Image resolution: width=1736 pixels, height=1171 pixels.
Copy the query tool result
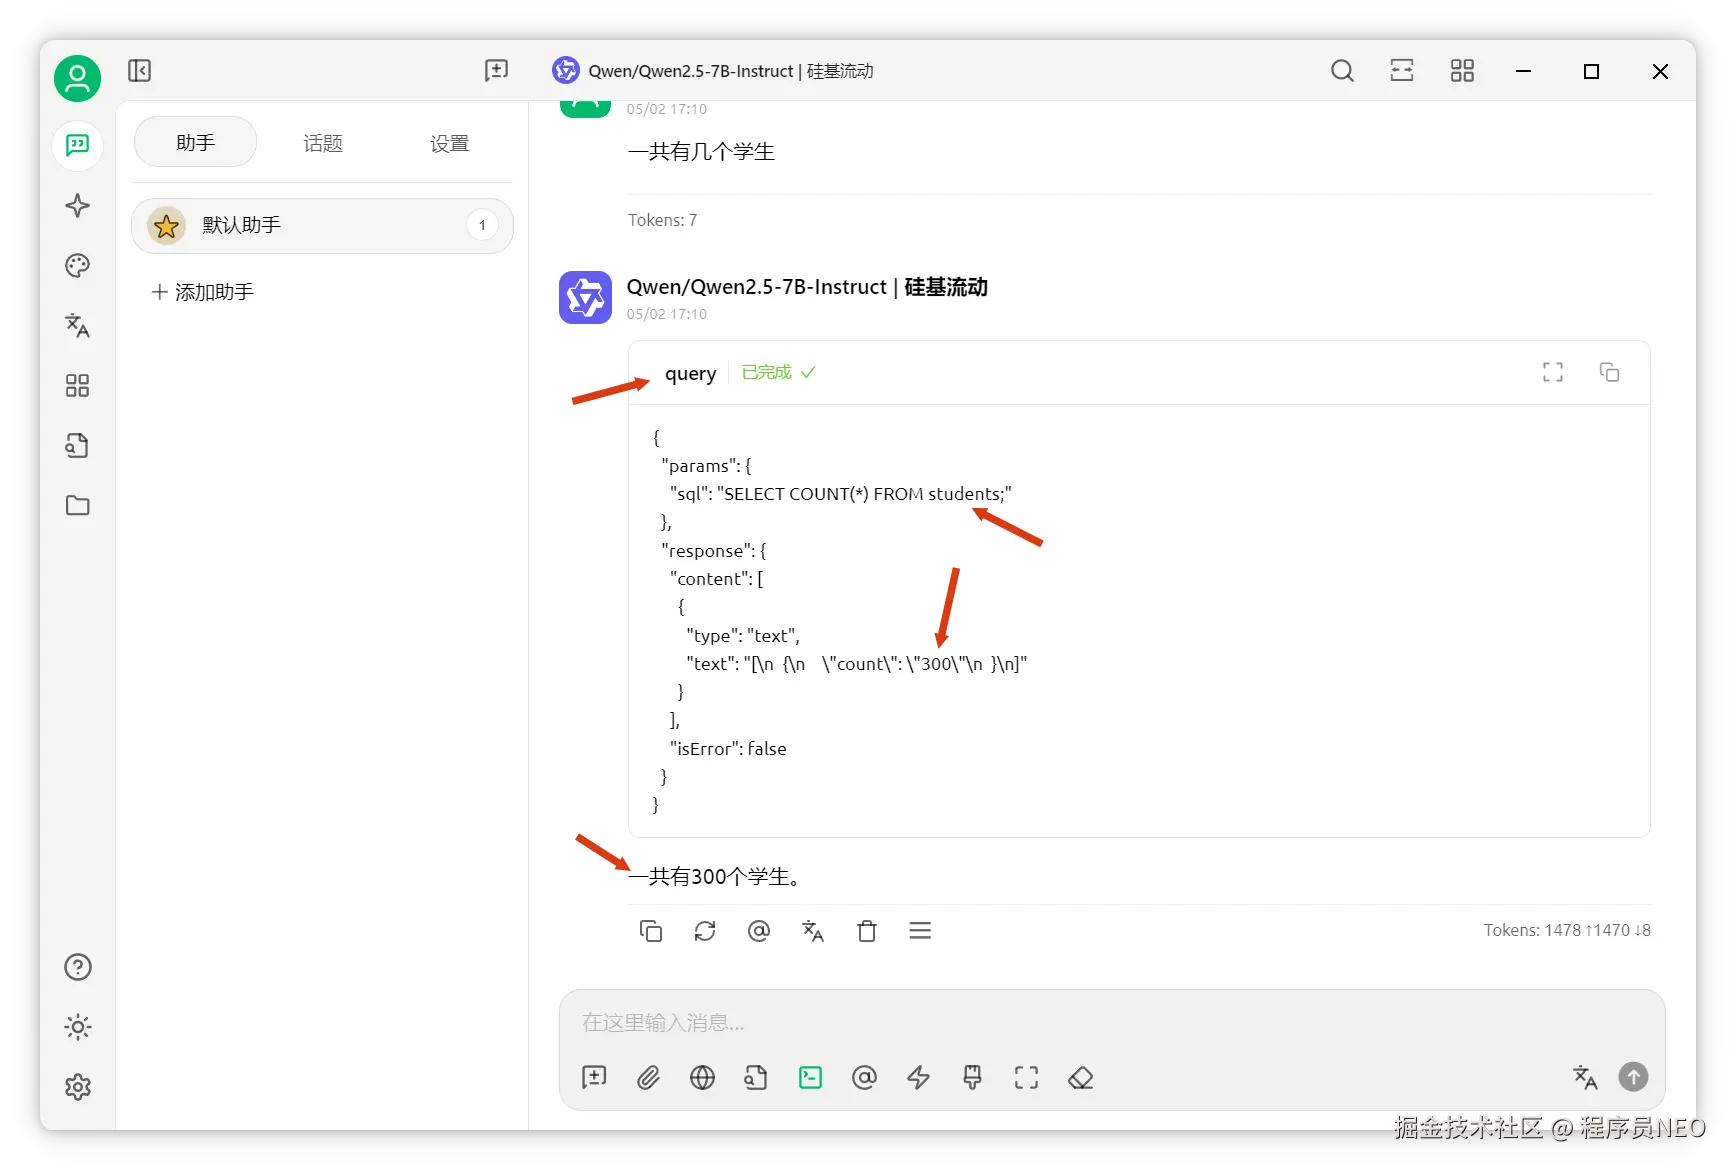[1609, 372]
